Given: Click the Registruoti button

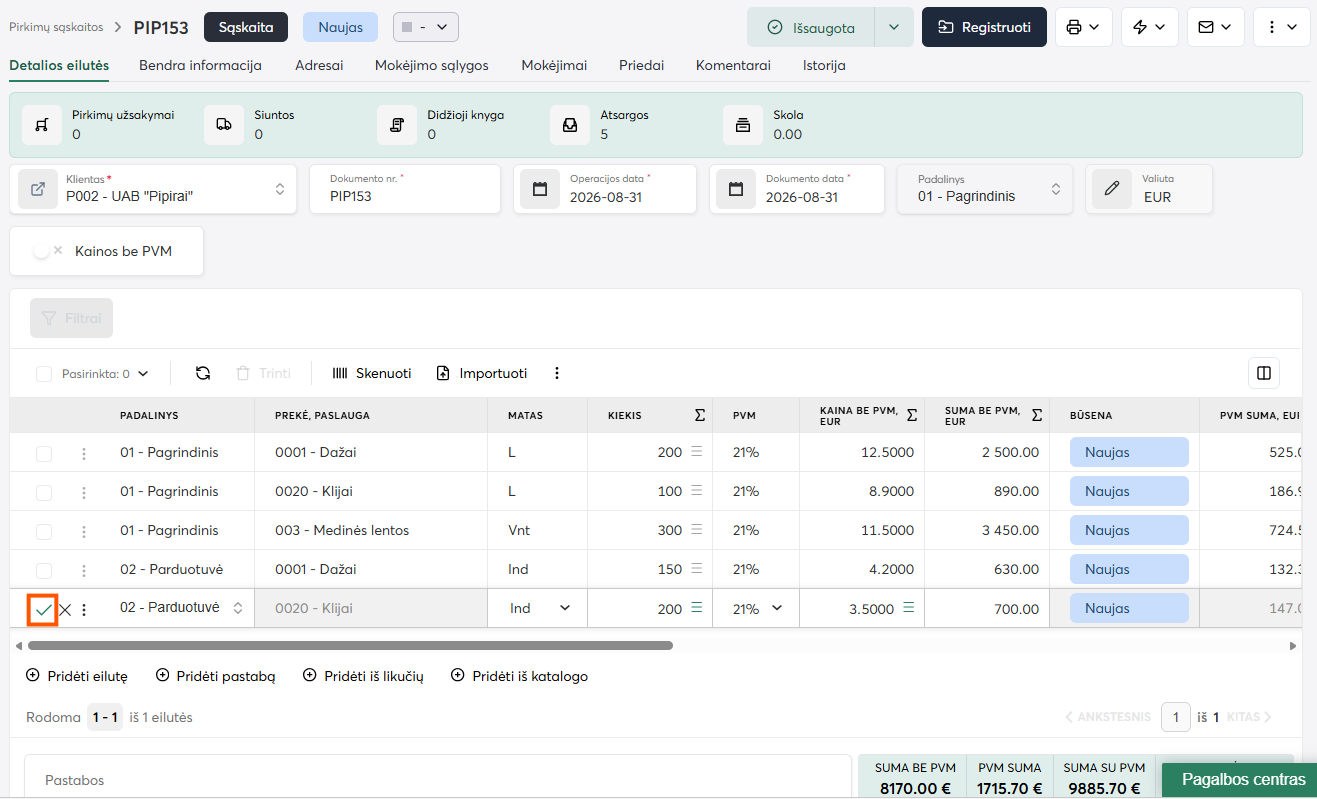Looking at the screenshot, I should 984,27.
